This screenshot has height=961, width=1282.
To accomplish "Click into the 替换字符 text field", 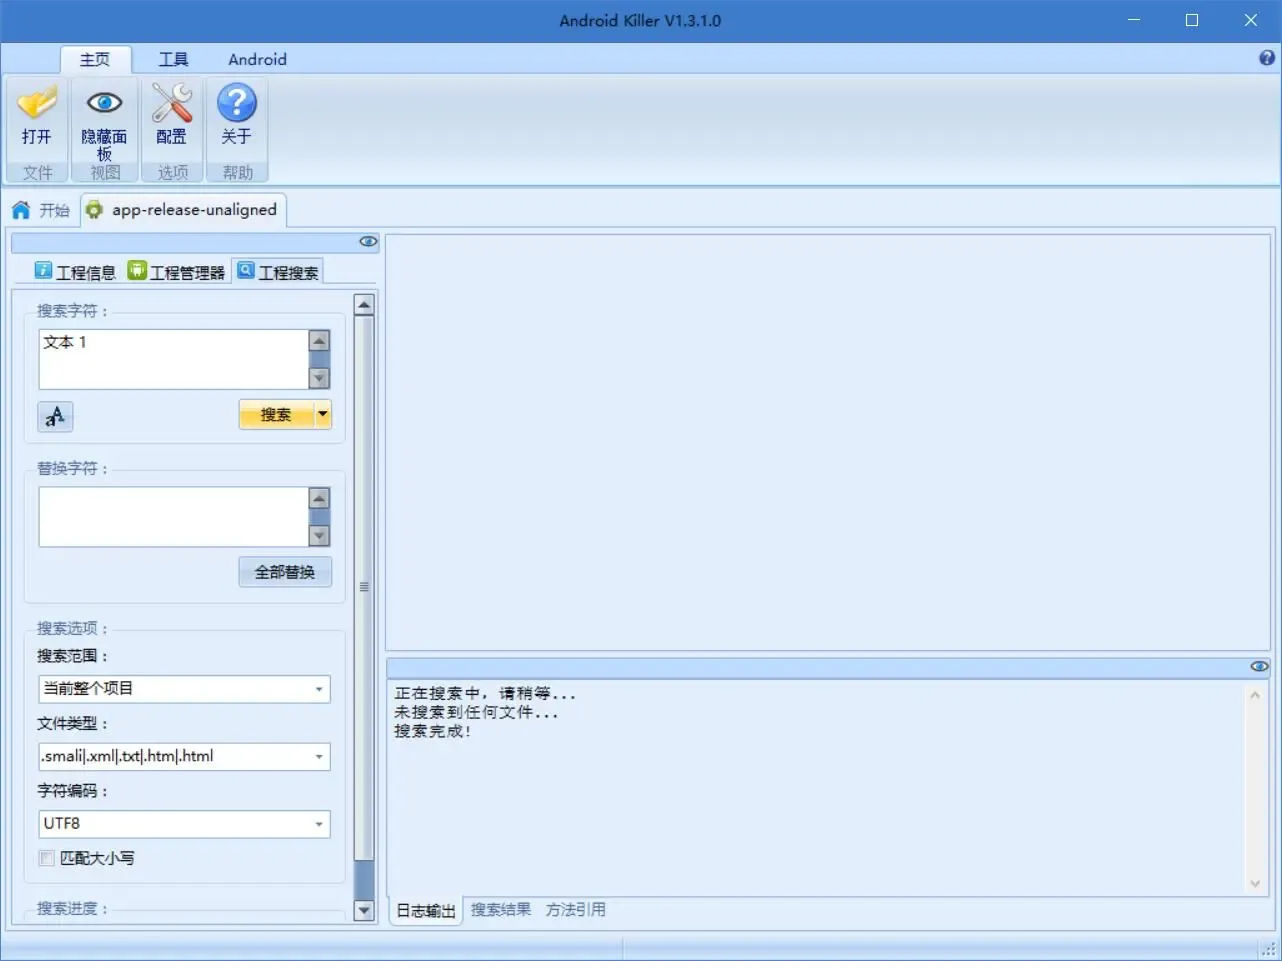I will point(174,517).
